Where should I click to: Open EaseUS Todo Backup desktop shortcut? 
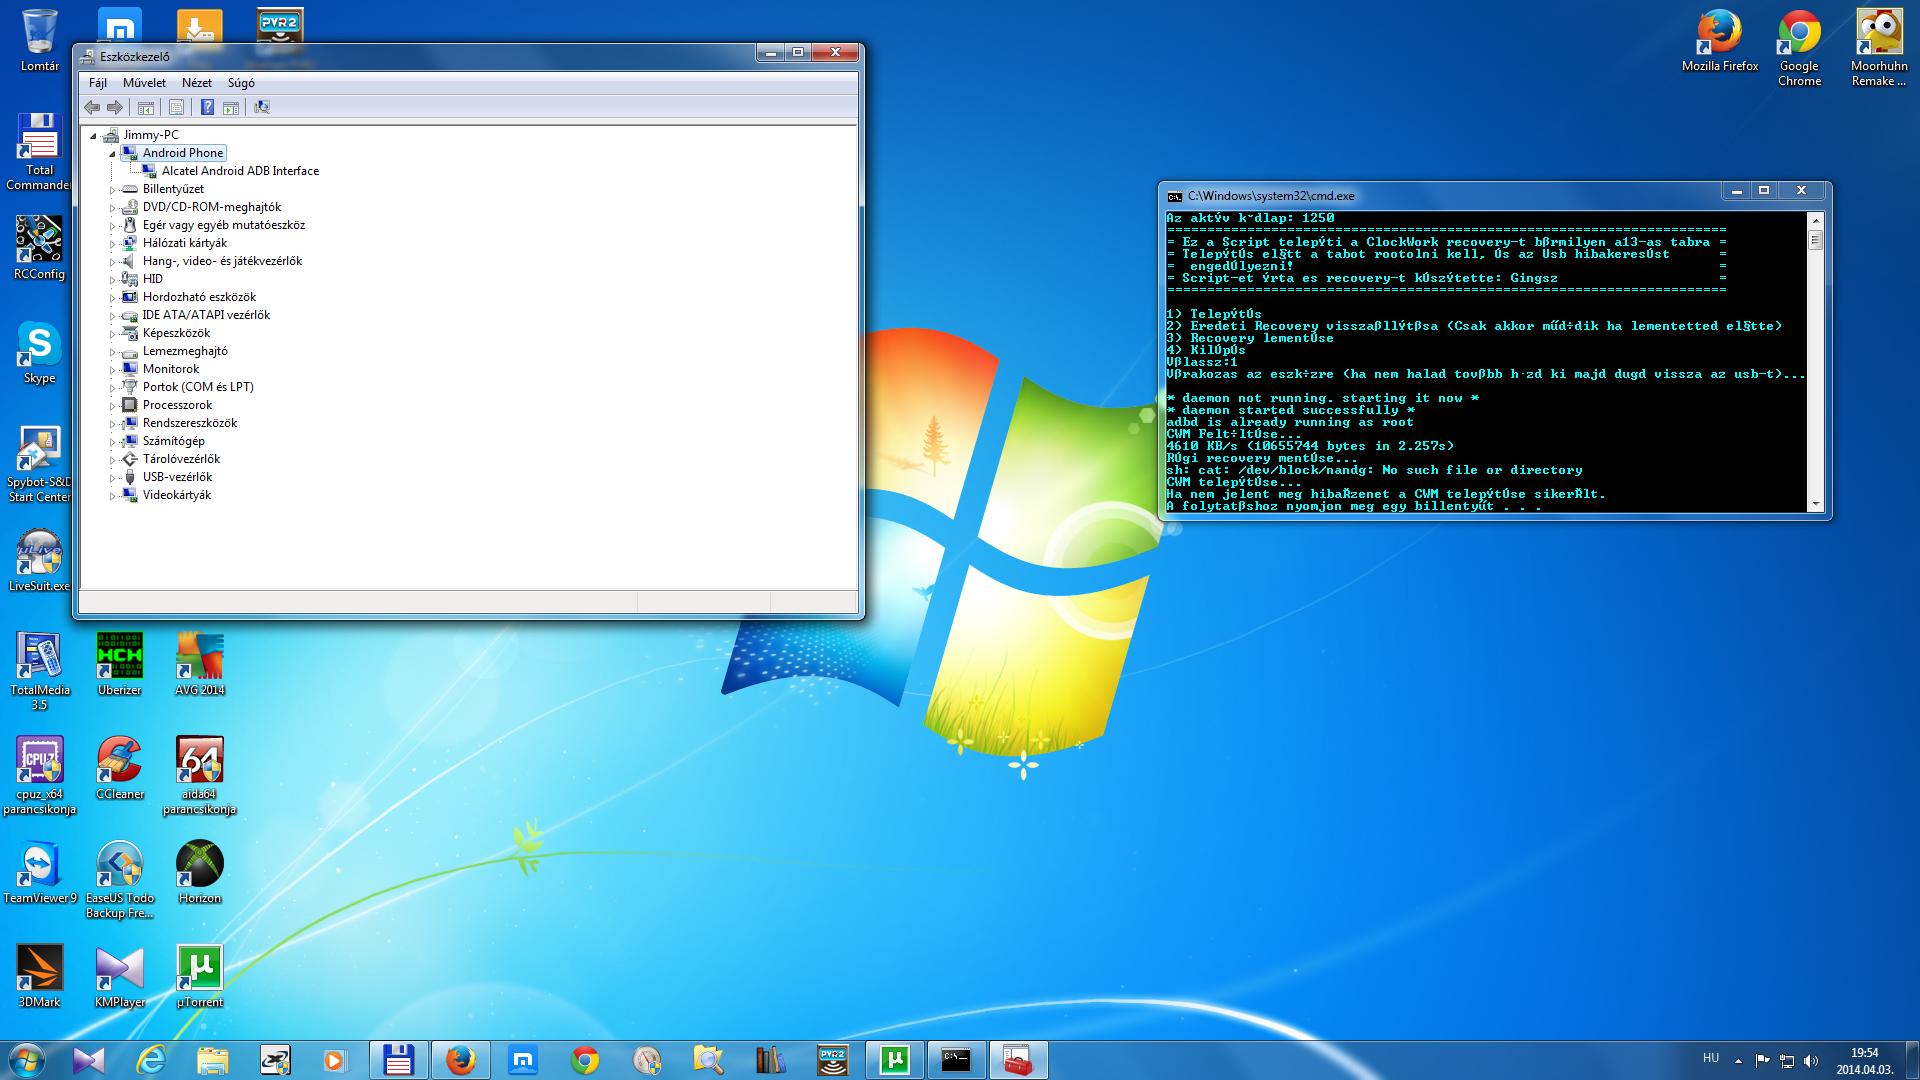pyautogui.click(x=120, y=880)
